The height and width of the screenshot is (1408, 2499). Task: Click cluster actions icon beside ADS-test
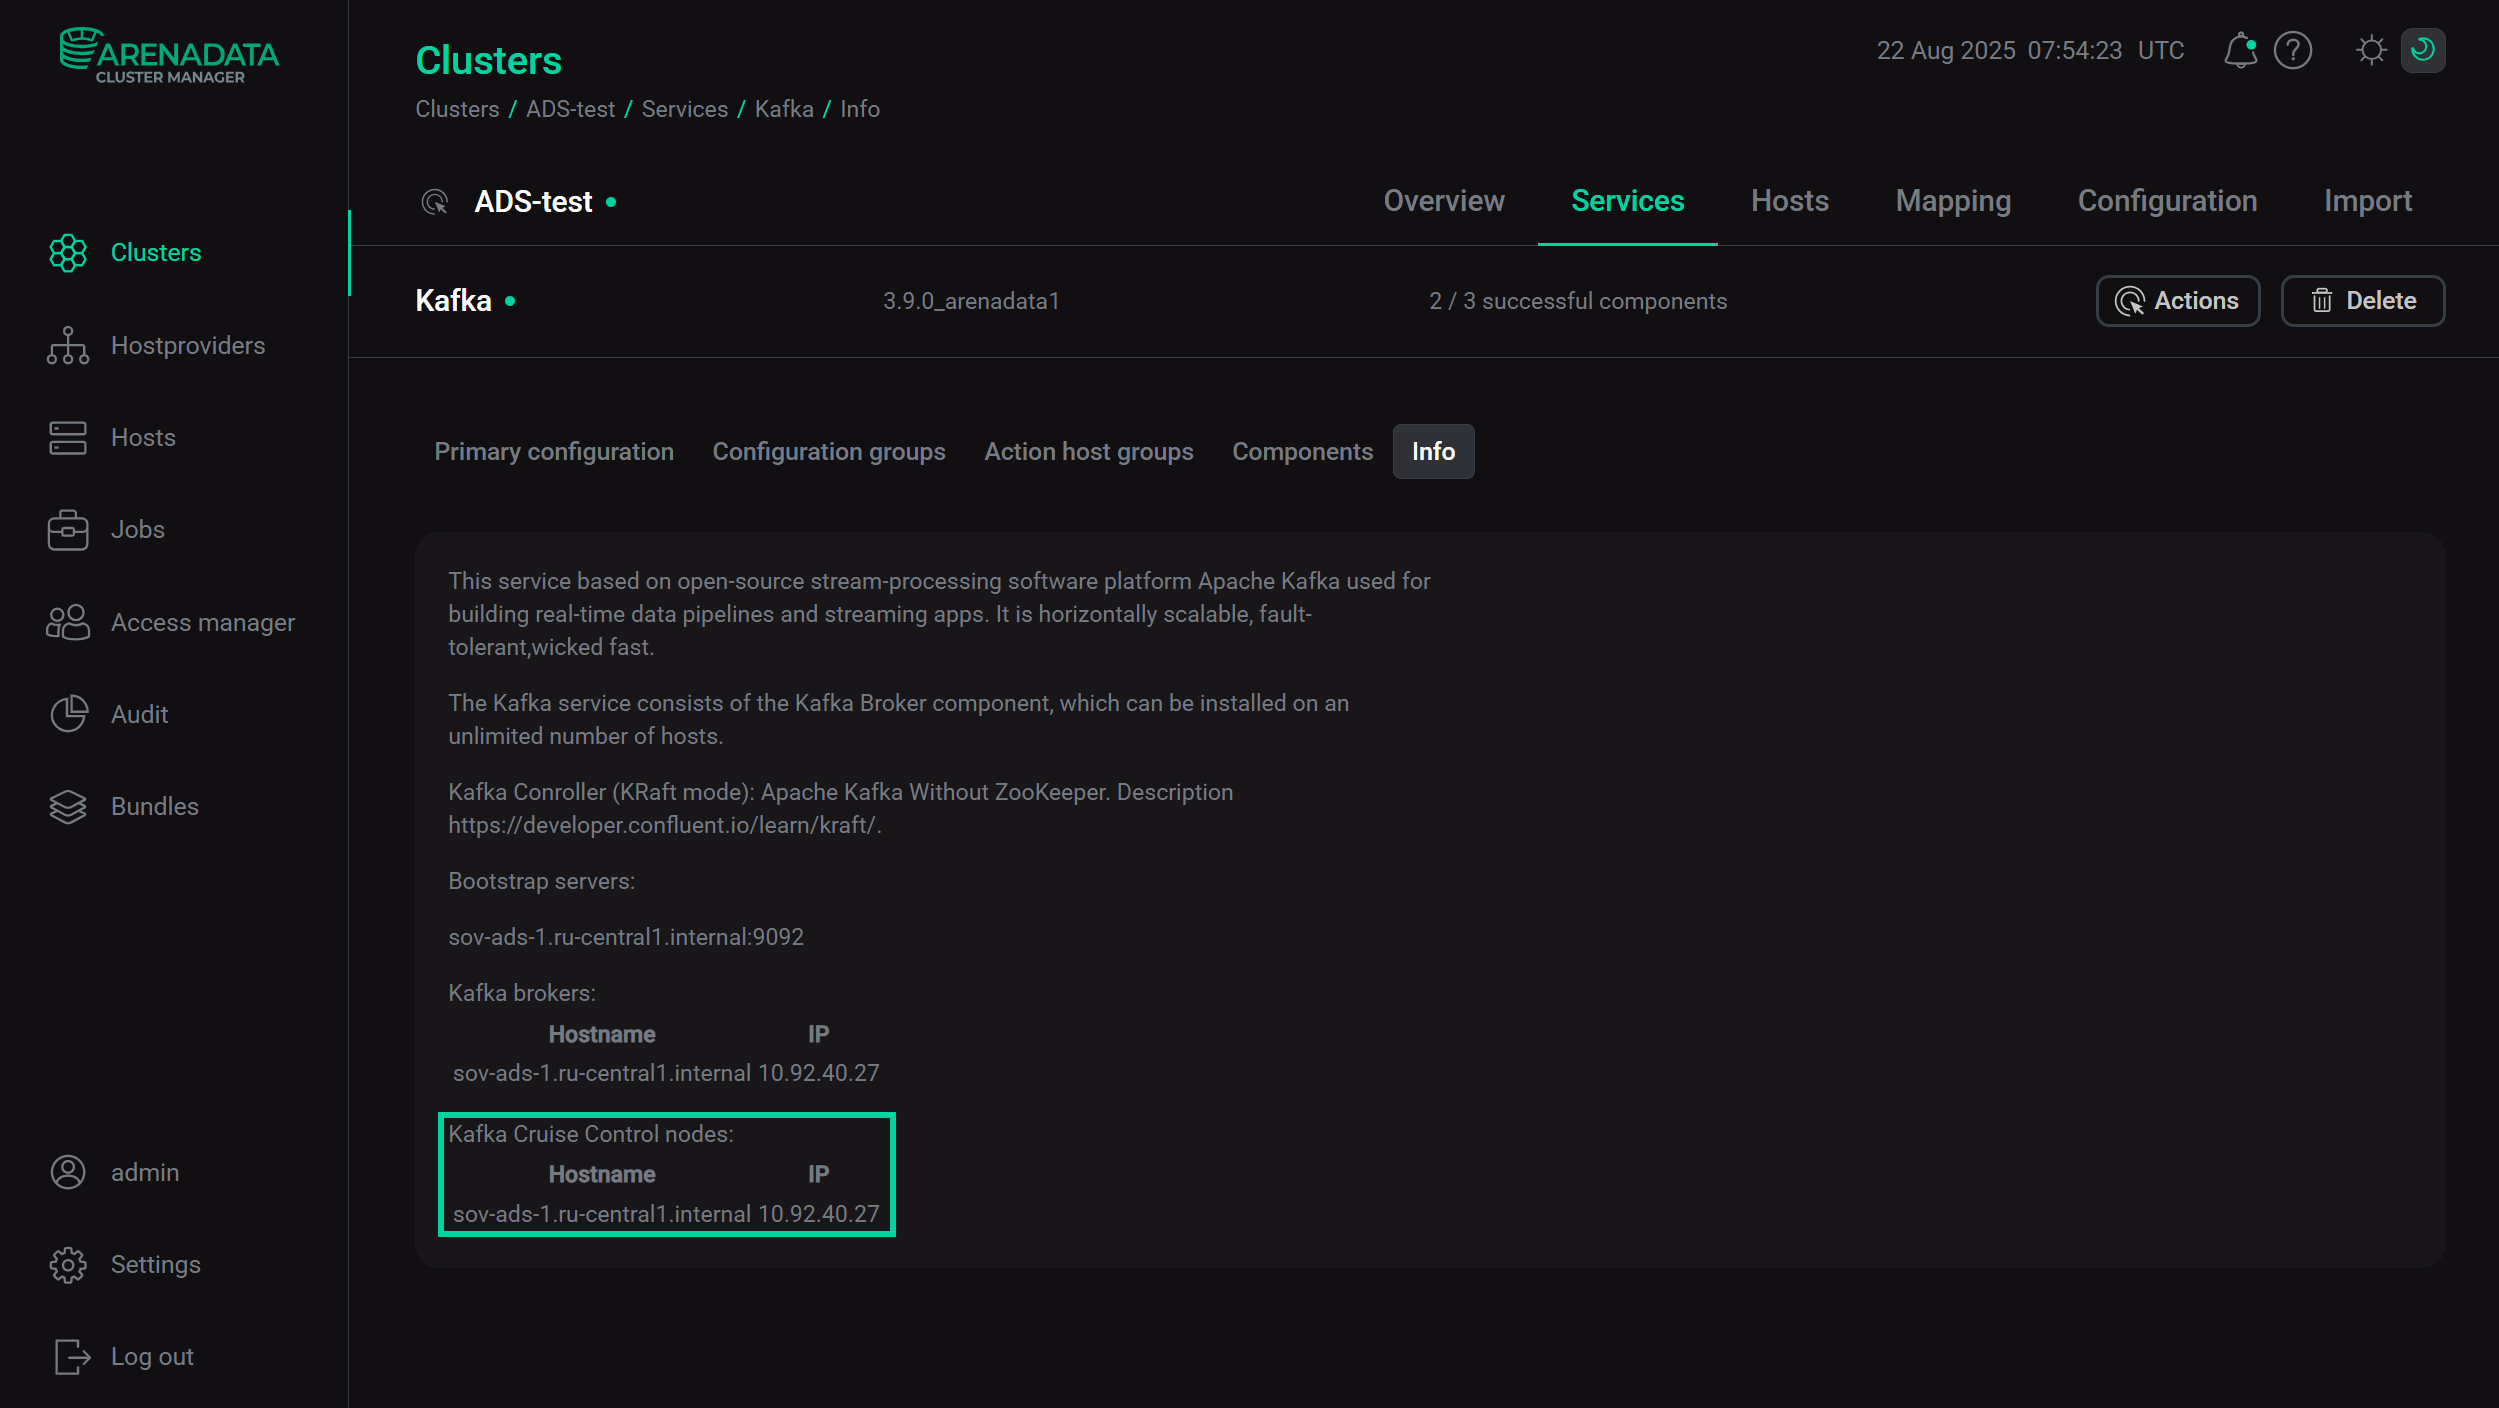(x=435, y=202)
